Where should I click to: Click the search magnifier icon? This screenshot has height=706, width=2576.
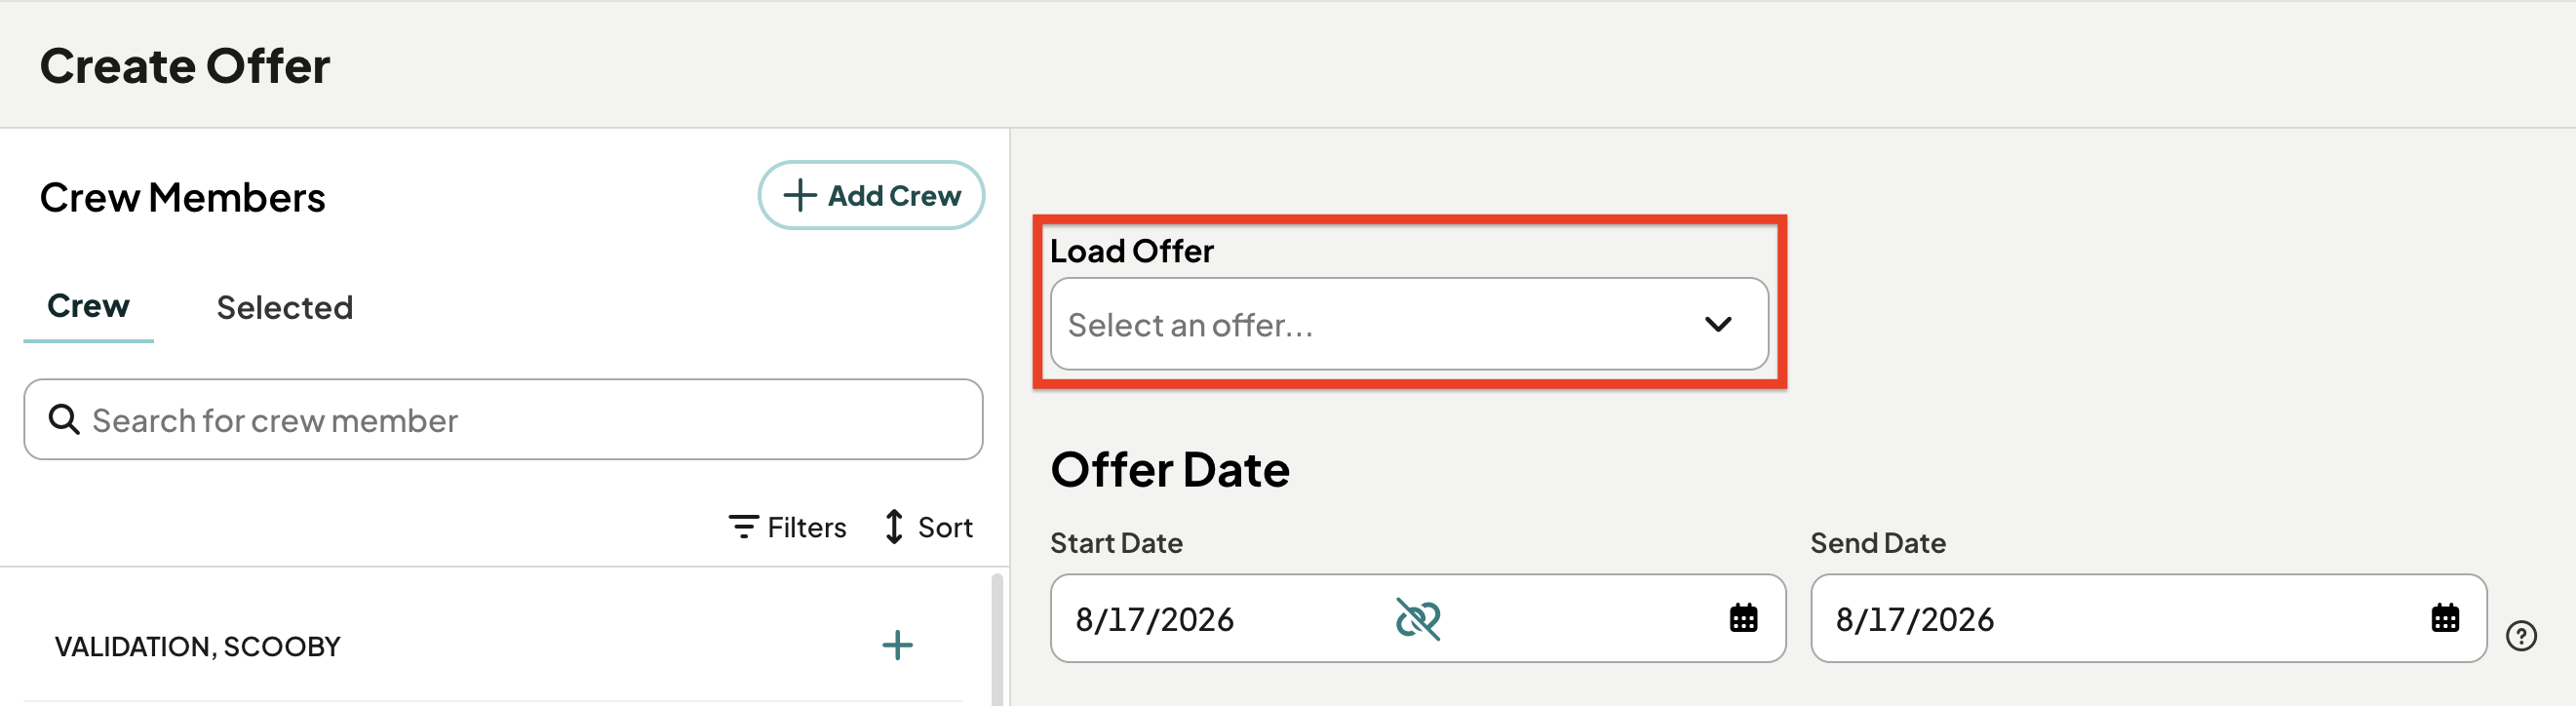(x=64, y=419)
